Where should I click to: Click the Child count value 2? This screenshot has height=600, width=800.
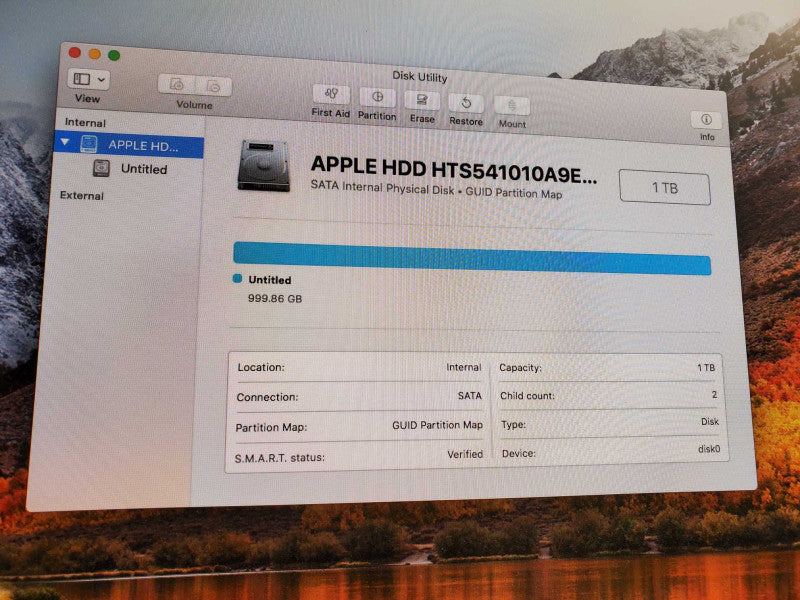714,394
